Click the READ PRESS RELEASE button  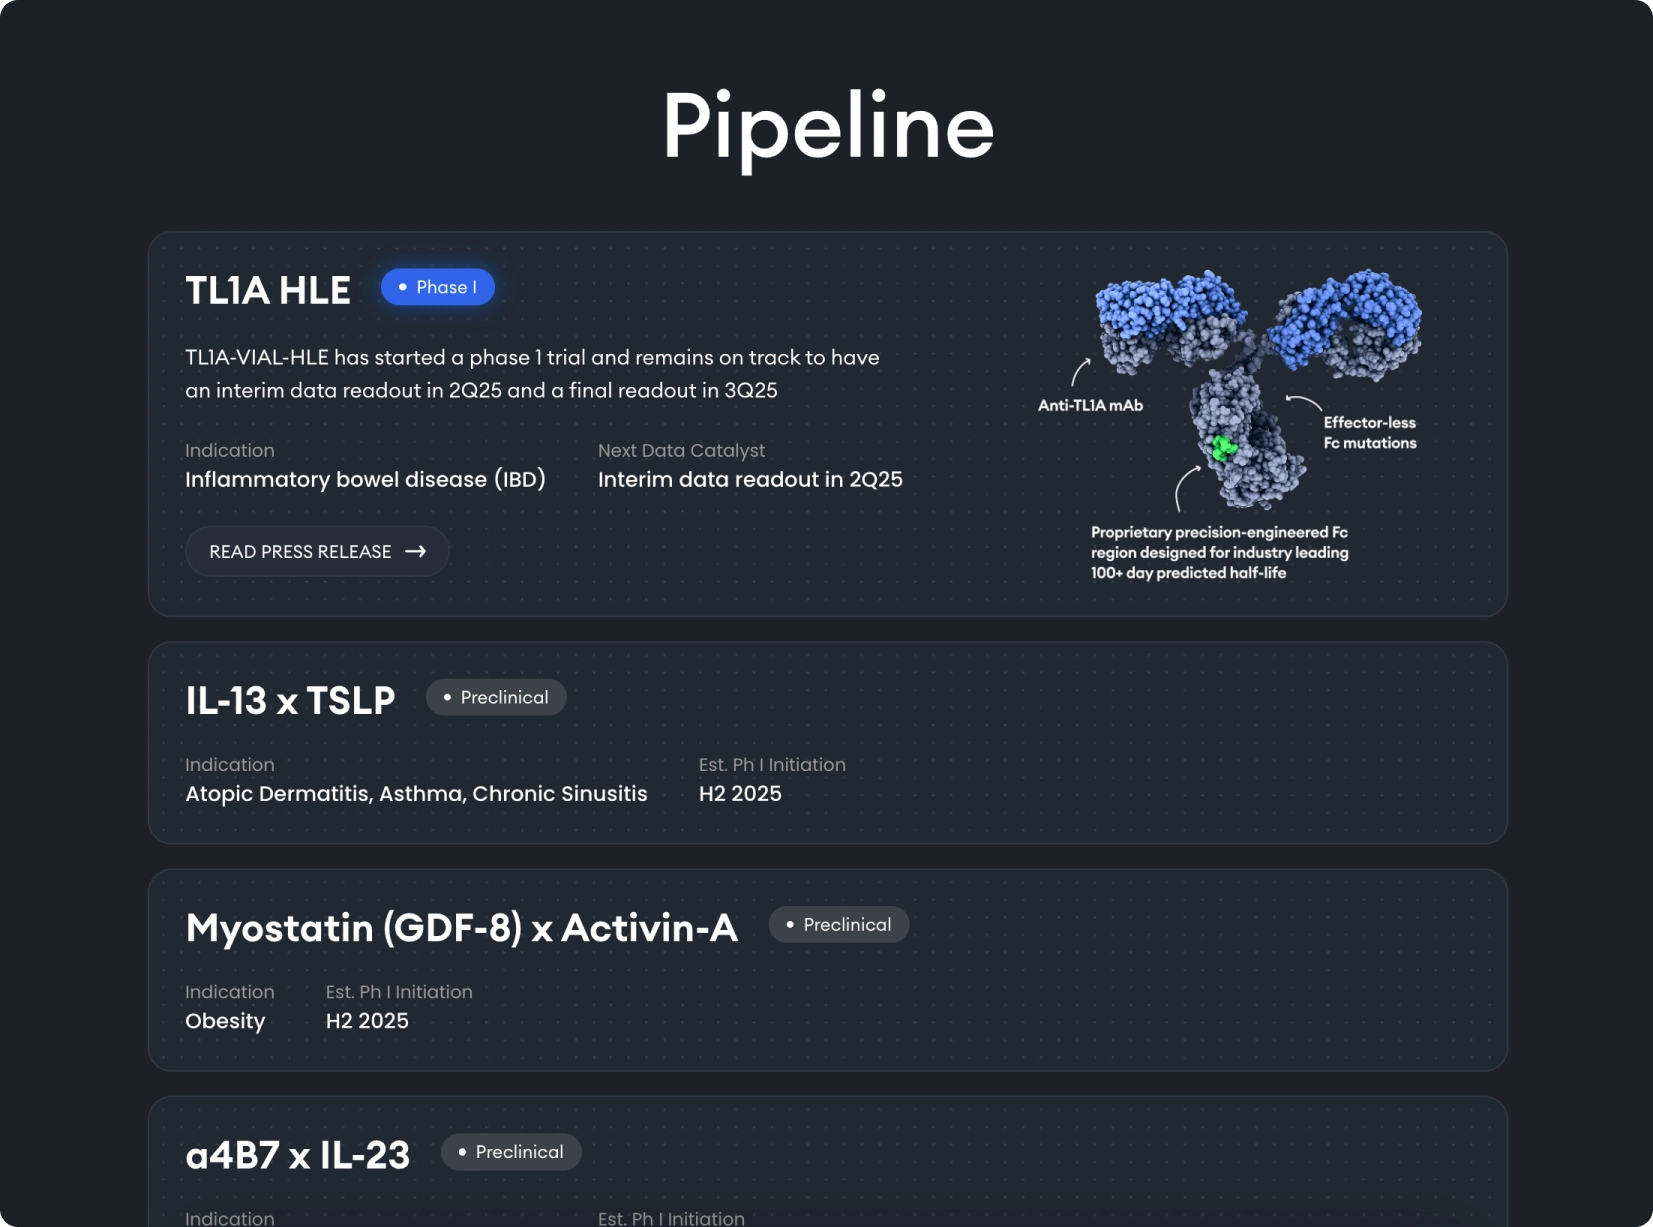(317, 551)
